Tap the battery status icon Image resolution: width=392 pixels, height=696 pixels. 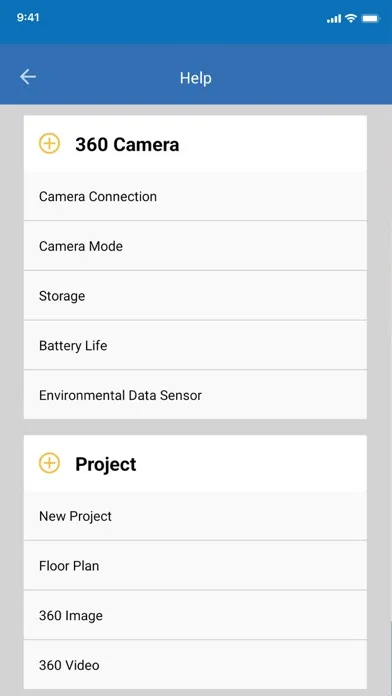tap(370, 19)
